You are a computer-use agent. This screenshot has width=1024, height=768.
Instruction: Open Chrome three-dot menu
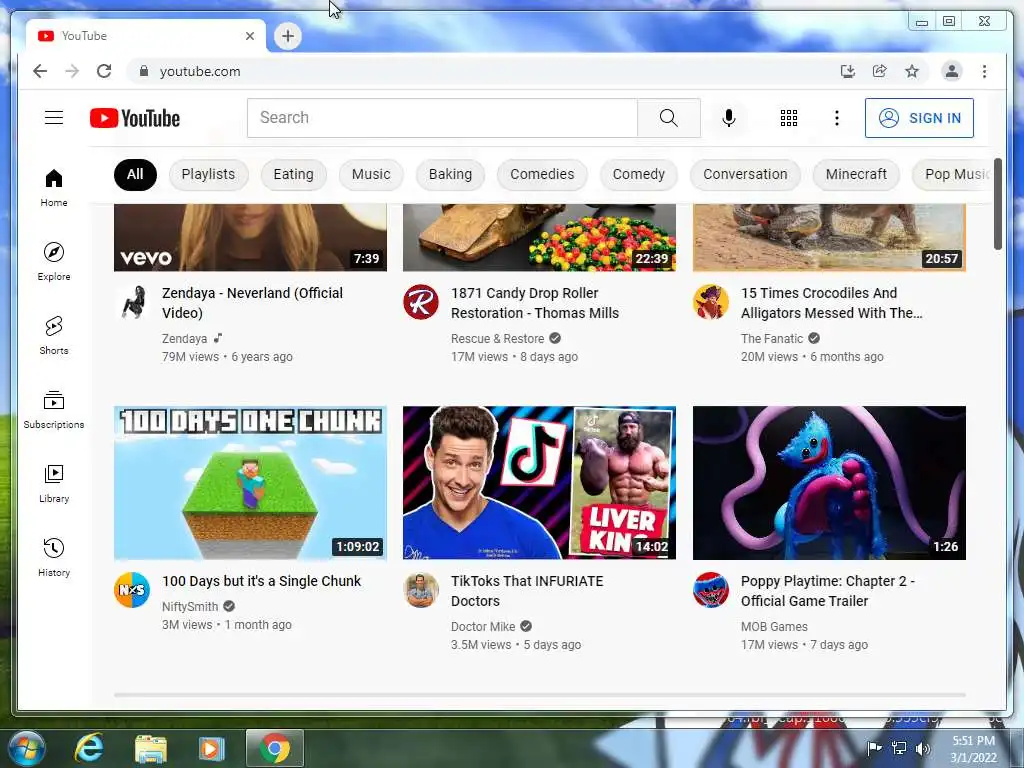point(984,71)
